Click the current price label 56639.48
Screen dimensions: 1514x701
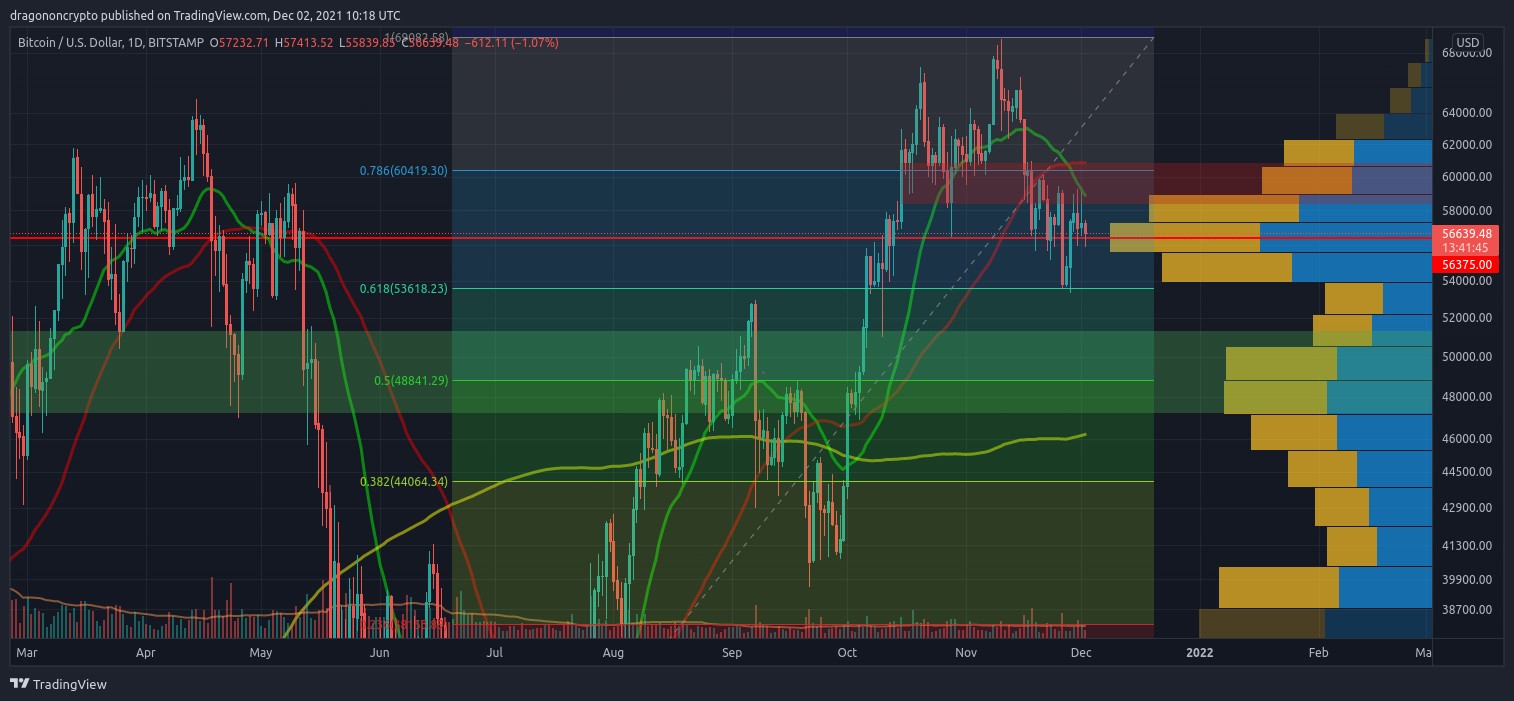(1467, 234)
